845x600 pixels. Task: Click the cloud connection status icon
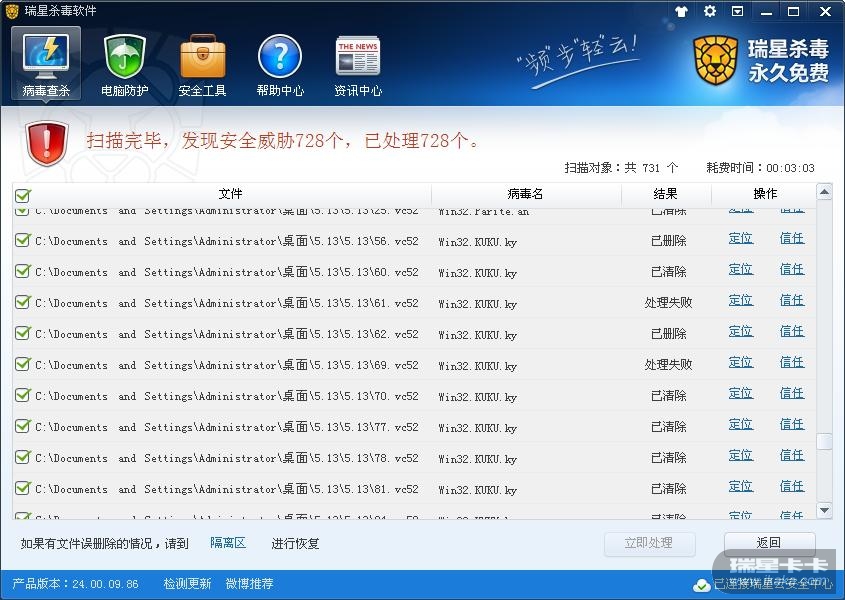701,584
